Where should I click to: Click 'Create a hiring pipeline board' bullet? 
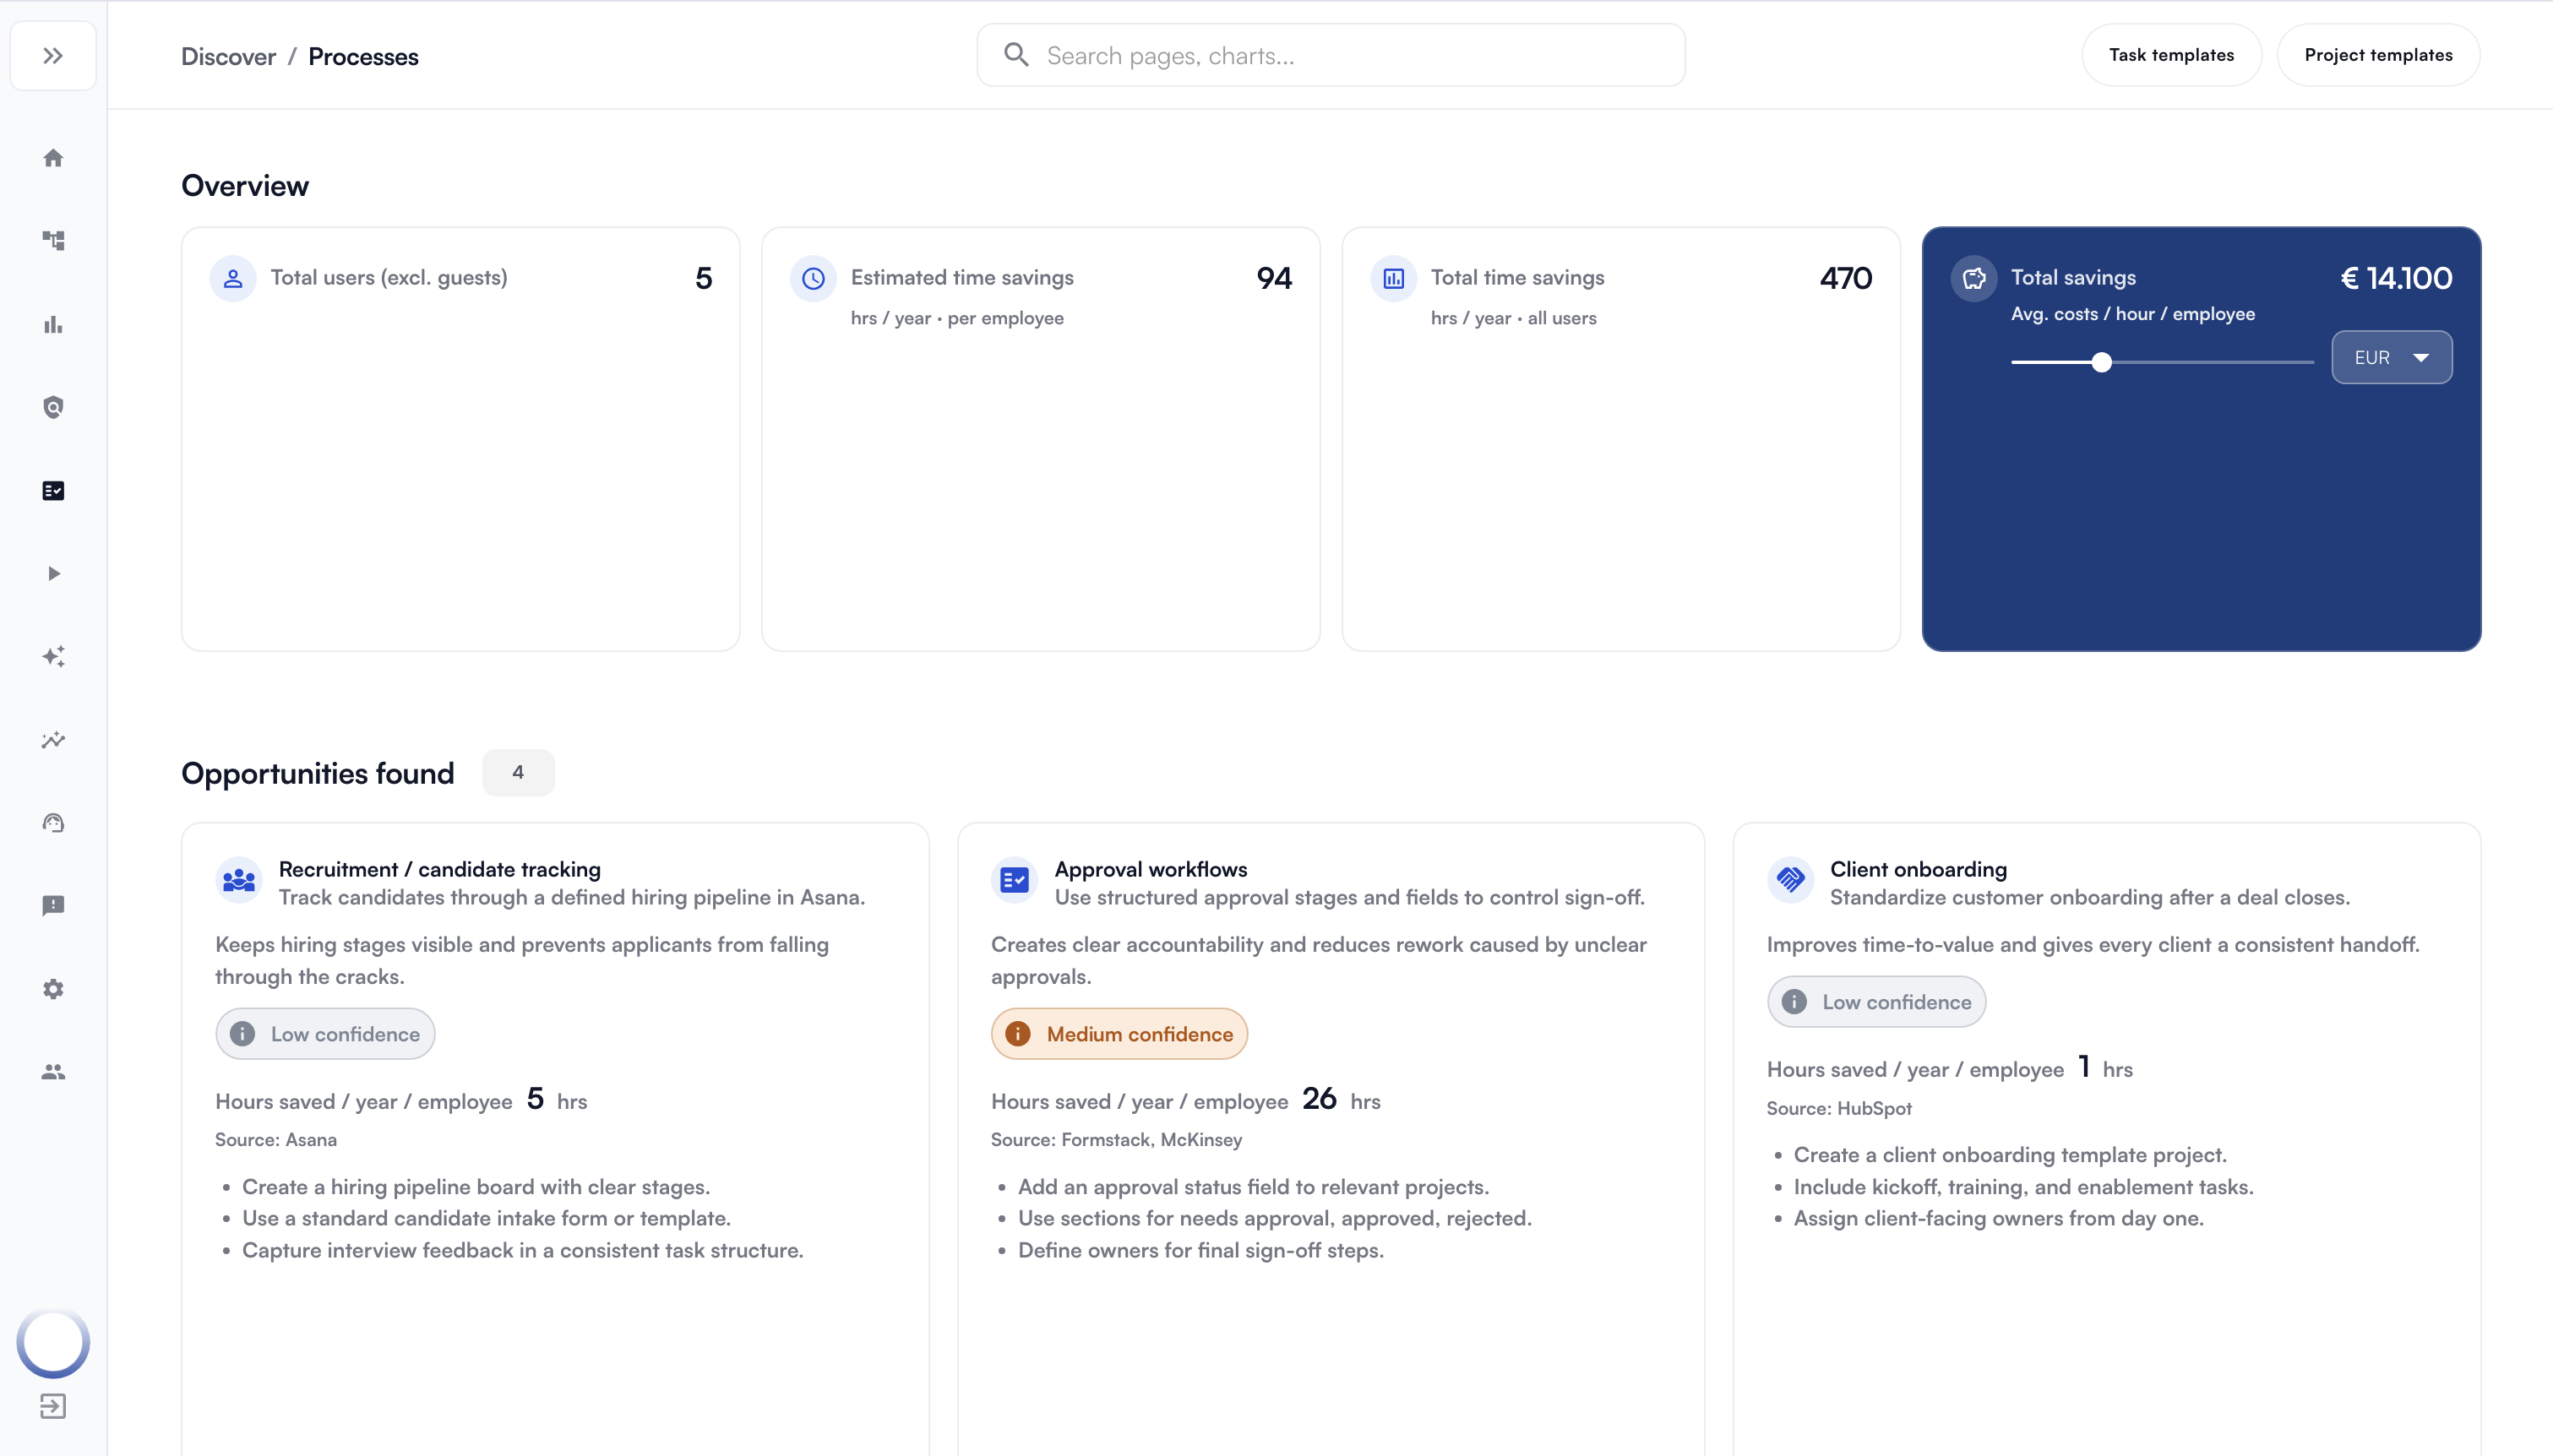click(476, 1187)
